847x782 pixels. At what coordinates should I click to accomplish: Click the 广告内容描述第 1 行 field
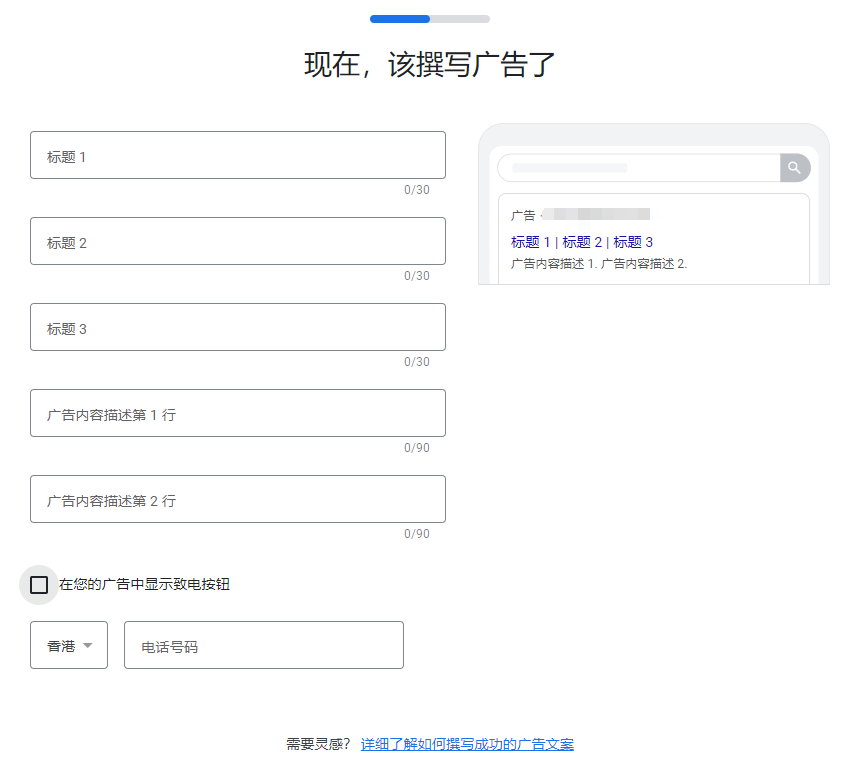coord(237,413)
